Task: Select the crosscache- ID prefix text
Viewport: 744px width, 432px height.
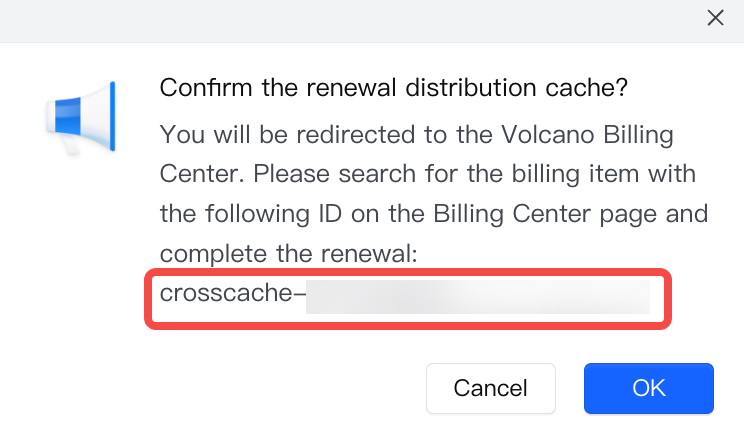Action: [232, 297]
